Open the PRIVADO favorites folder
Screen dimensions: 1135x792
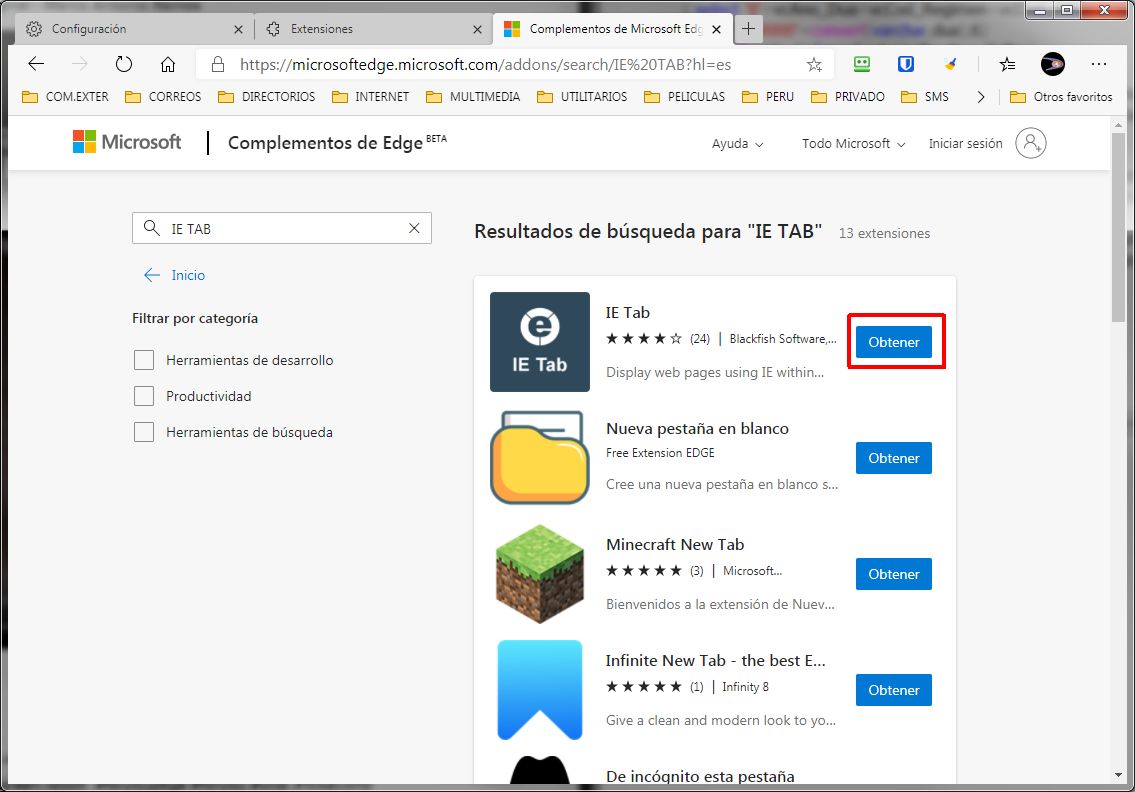(848, 97)
